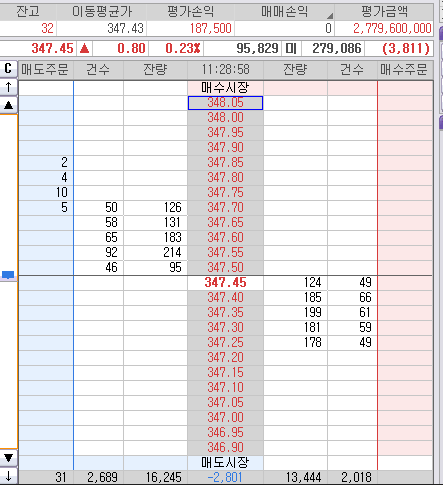Screen dimensions: 443x485
Task: Click the 347.50 price cell
Action: pyautogui.click(x=226, y=268)
